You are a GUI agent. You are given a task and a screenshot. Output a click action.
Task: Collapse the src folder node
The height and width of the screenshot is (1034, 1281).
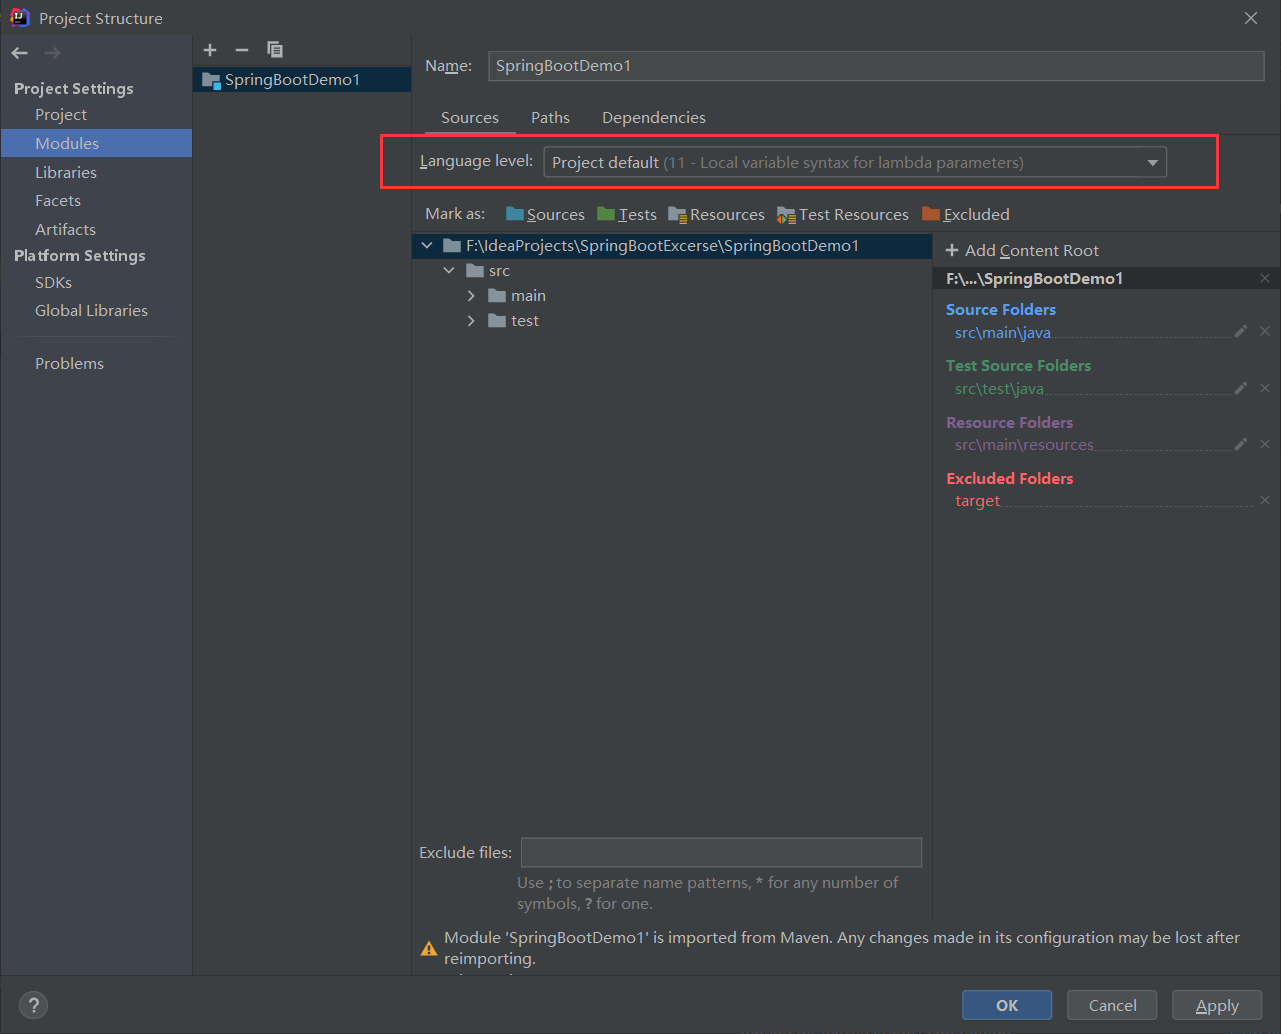(449, 270)
